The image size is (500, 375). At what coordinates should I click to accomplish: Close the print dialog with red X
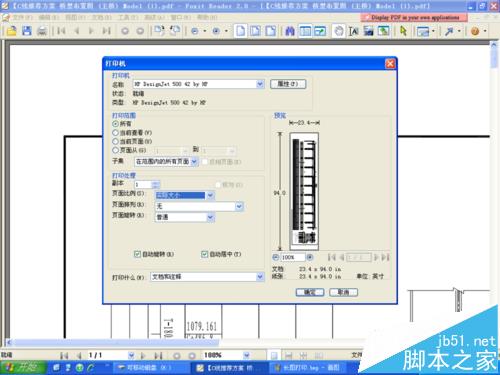coord(390,63)
